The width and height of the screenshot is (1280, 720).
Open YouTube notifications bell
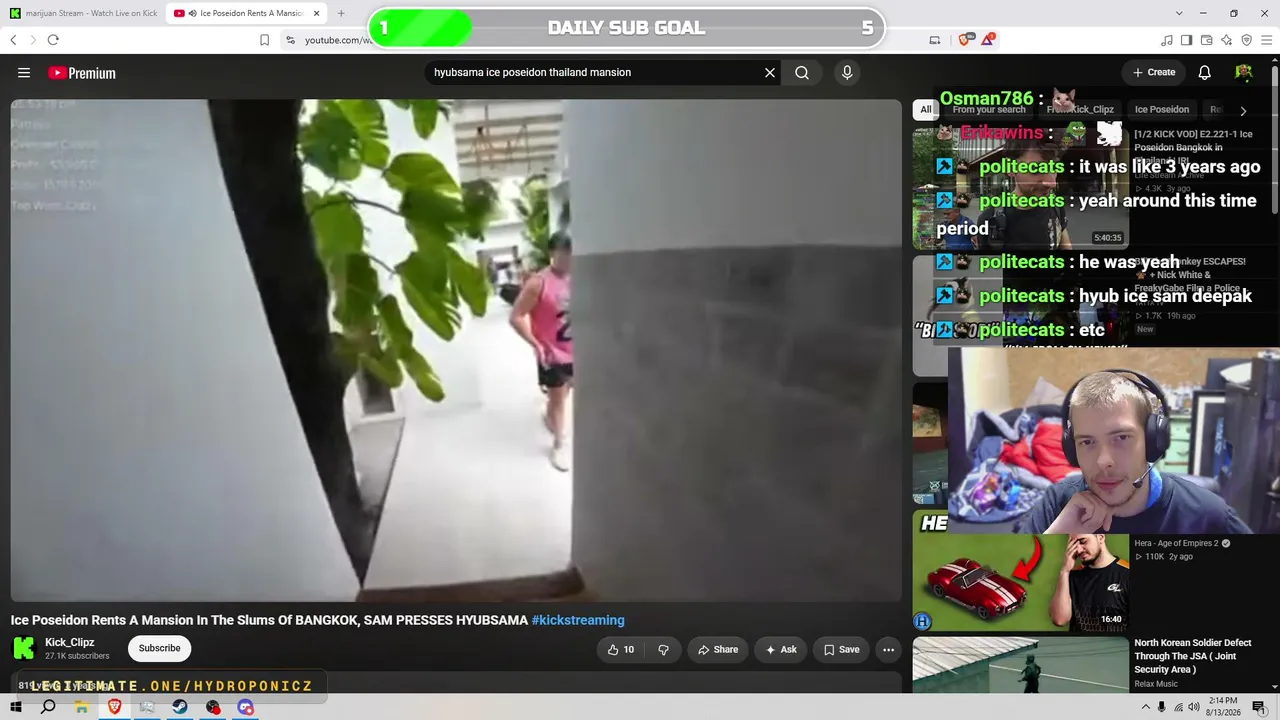coord(1205,72)
